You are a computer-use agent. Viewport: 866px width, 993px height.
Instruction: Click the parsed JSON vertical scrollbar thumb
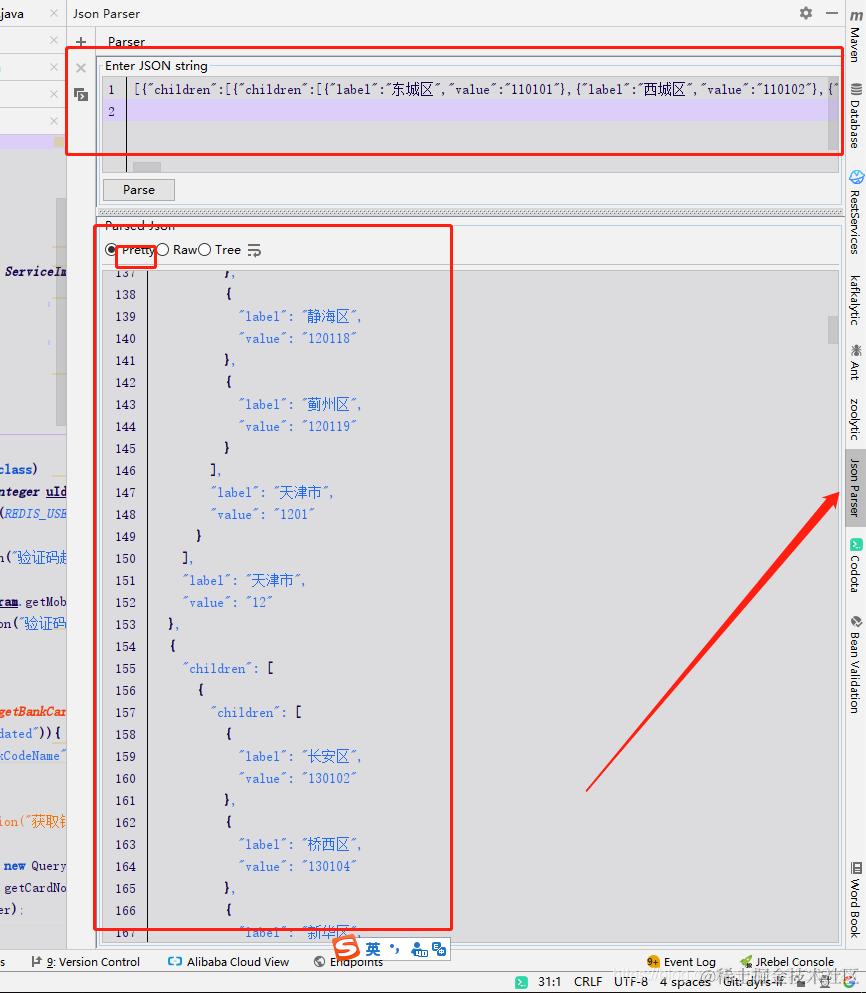point(833,329)
